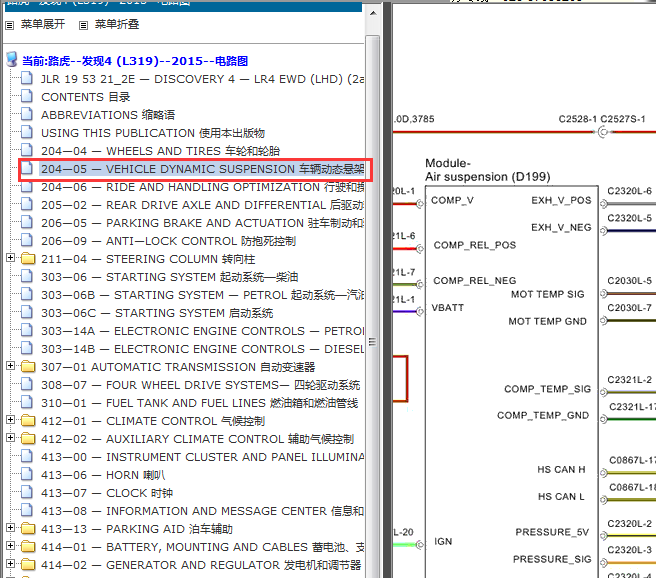Expand the 414-01 BATTERY, MOUNTING AND CABLES folder
Screen dimensions: 656x578
(10, 545)
